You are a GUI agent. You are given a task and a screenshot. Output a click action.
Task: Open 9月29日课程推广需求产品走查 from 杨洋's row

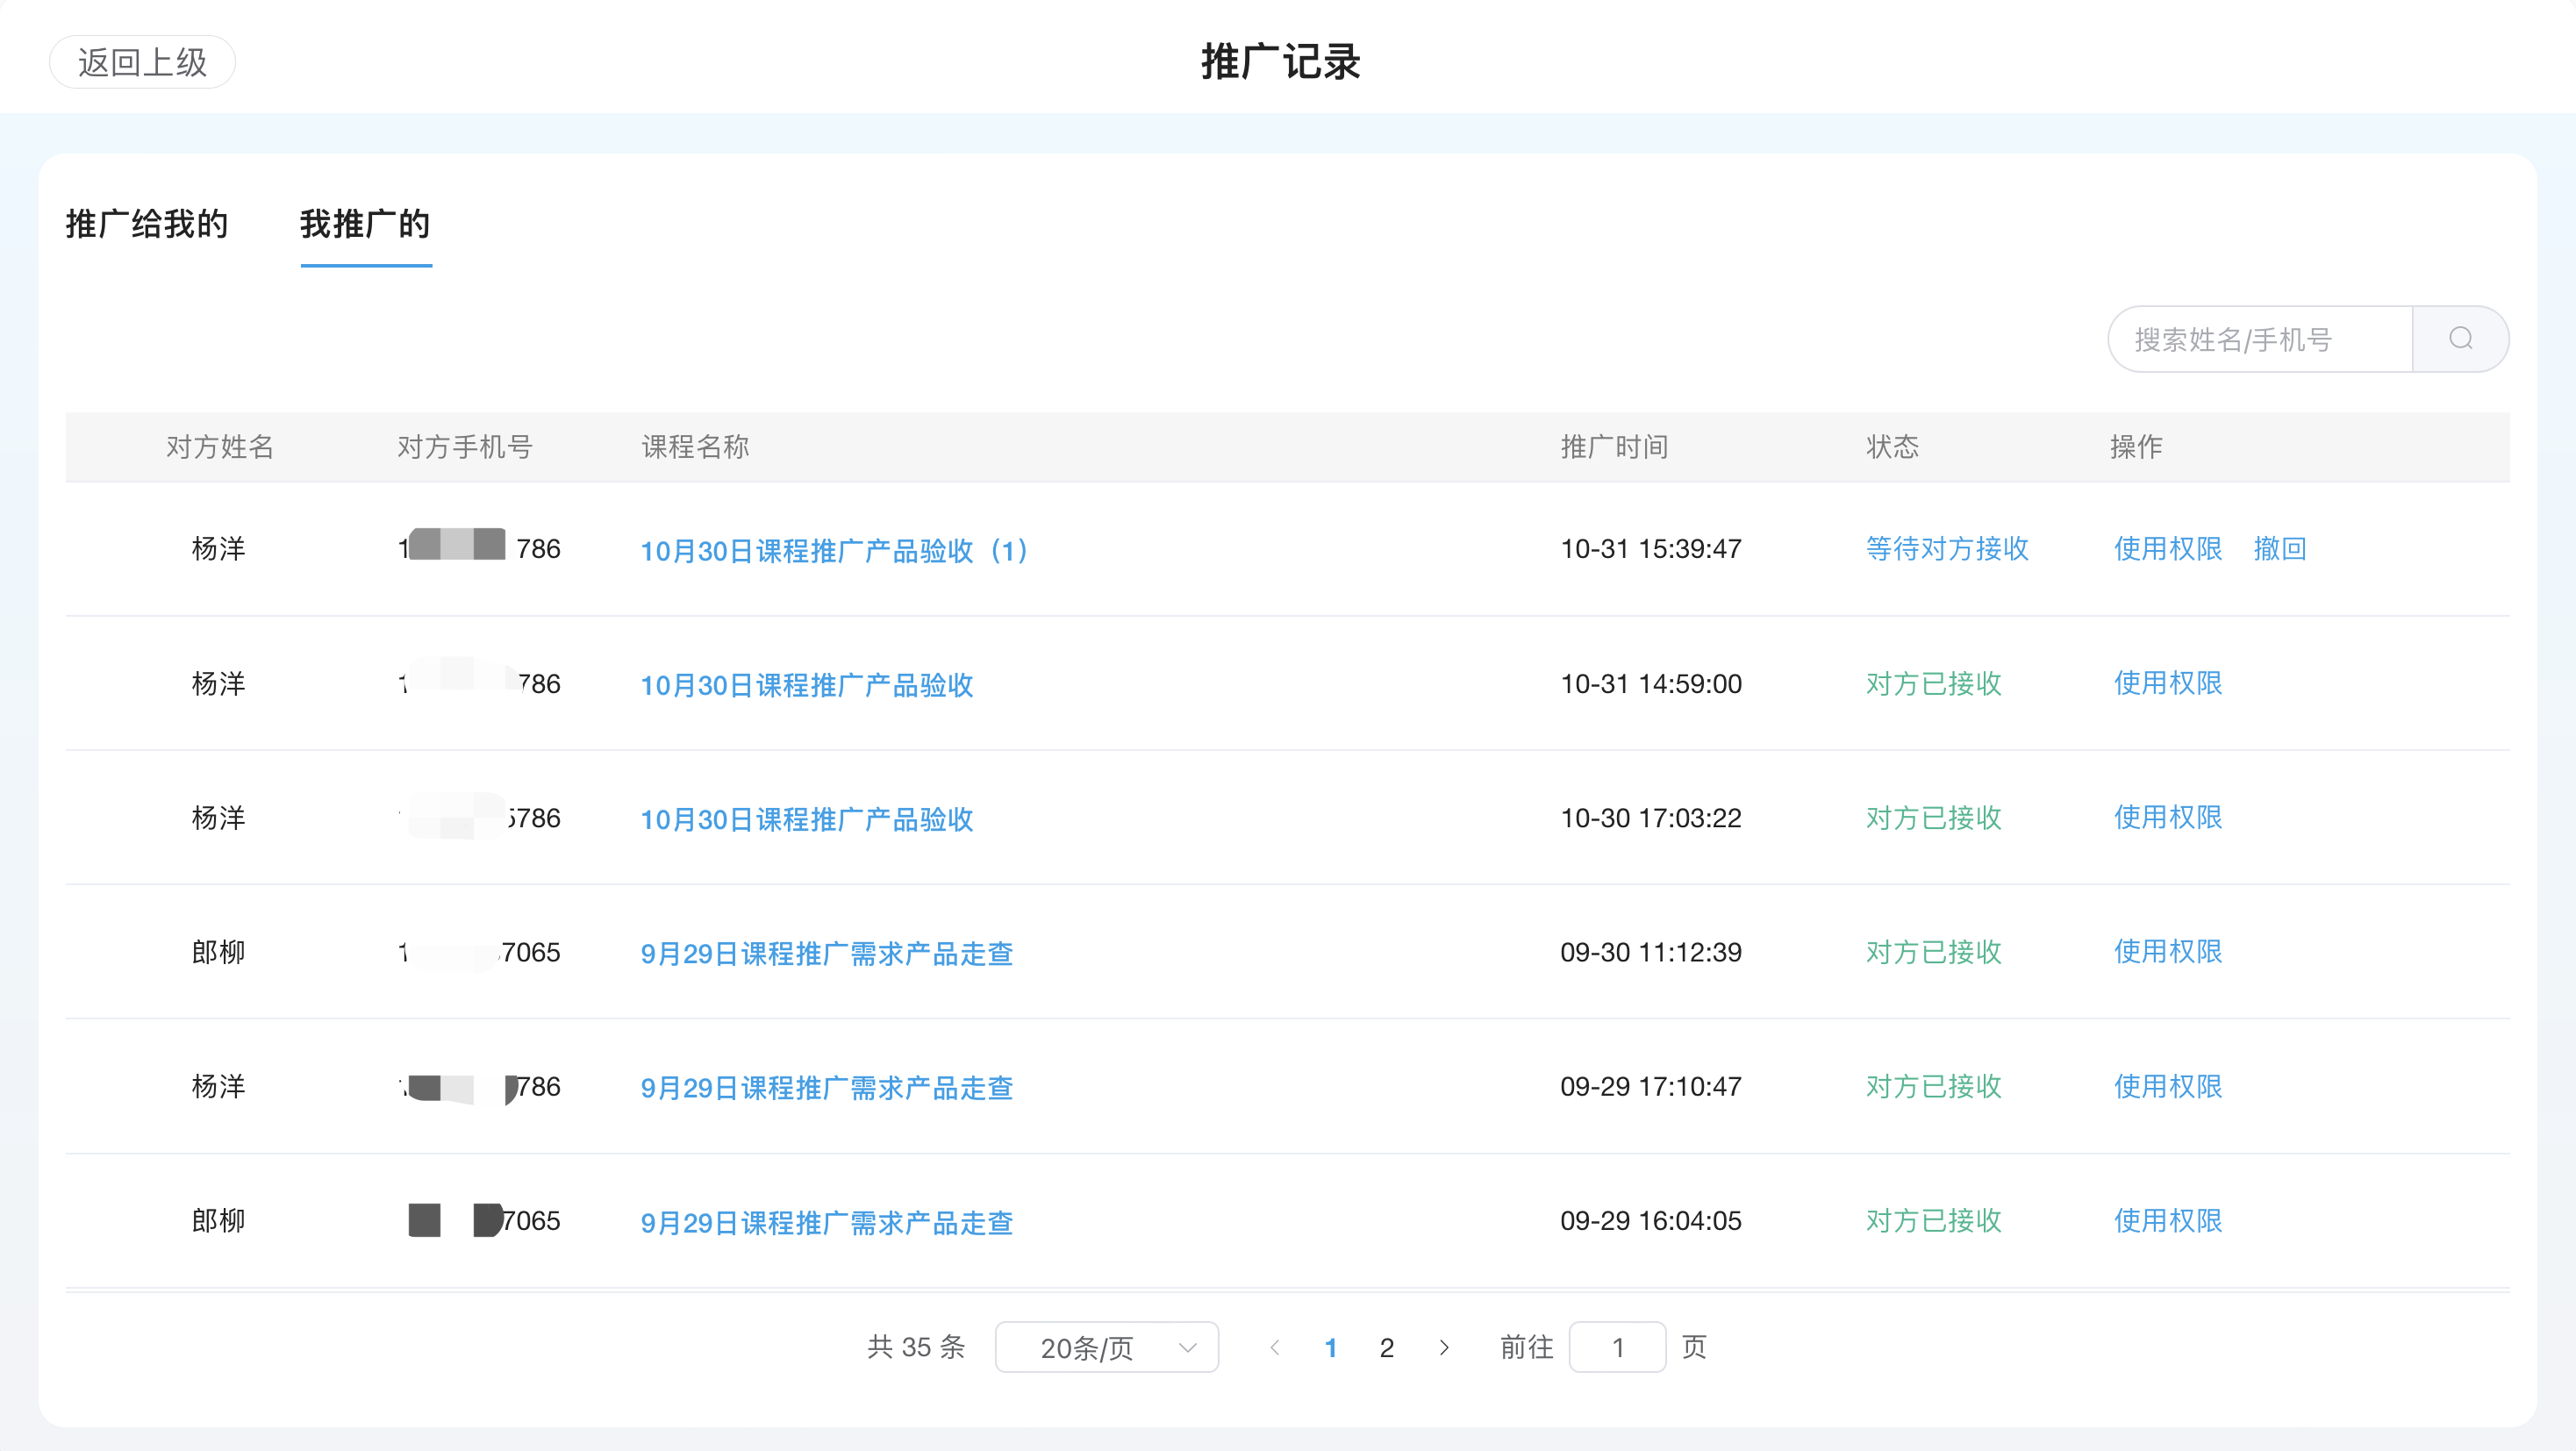tap(827, 1088)
